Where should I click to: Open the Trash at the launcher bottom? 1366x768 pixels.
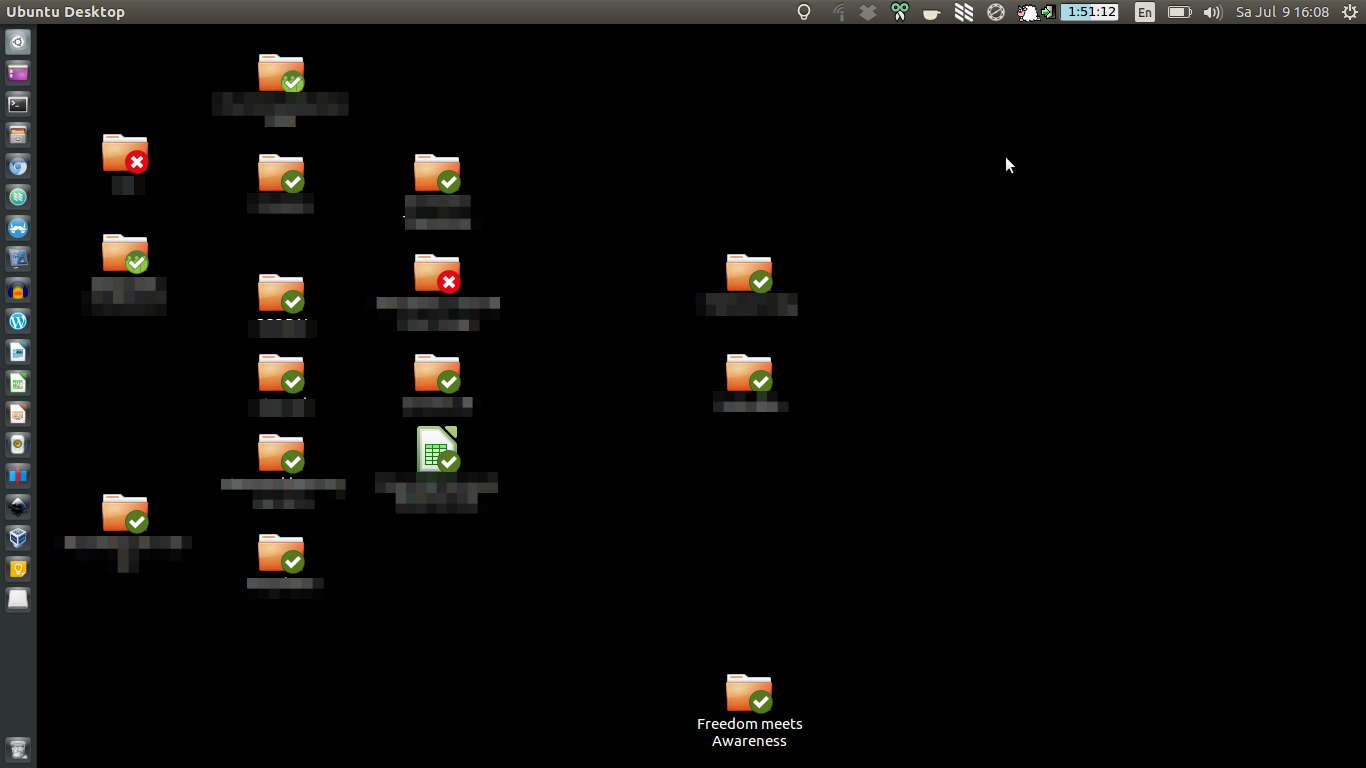click(18, 599)
